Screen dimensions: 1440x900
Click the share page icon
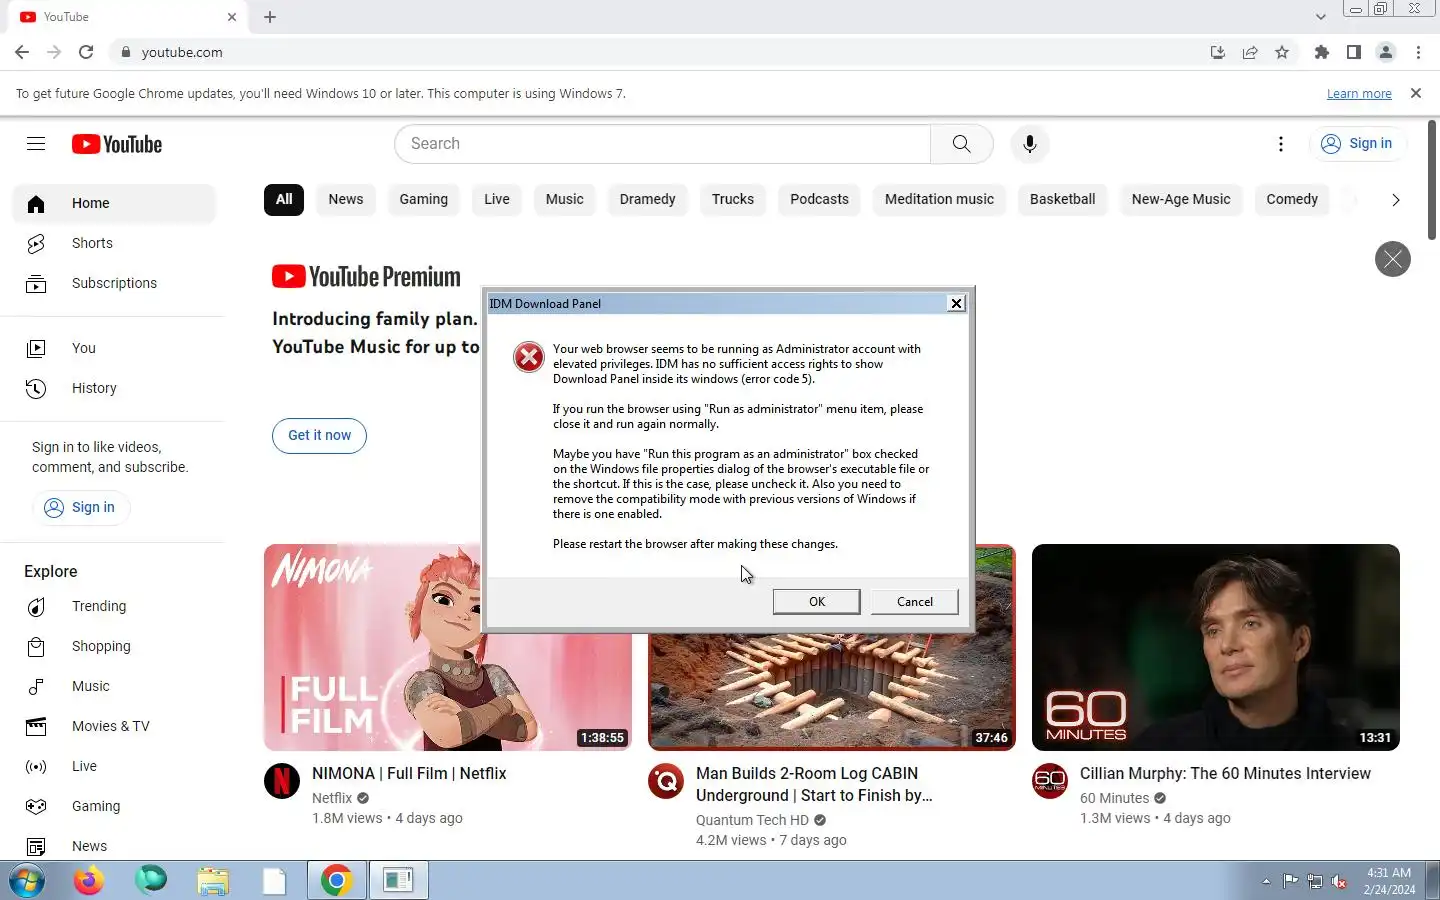[1250, 52]
